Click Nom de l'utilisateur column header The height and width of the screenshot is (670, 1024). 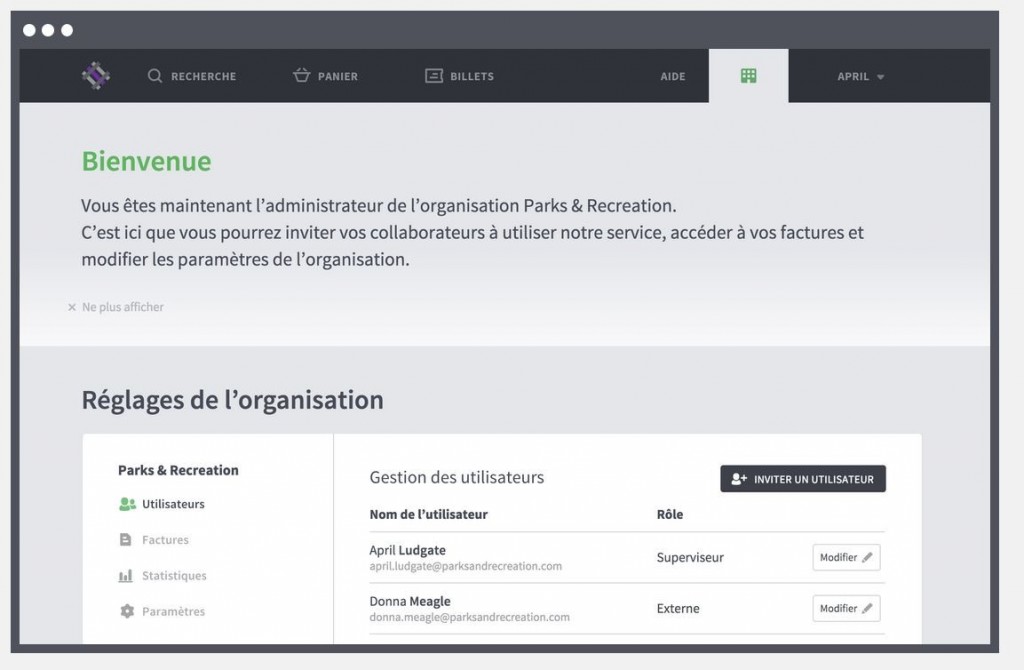pos(428,515)
